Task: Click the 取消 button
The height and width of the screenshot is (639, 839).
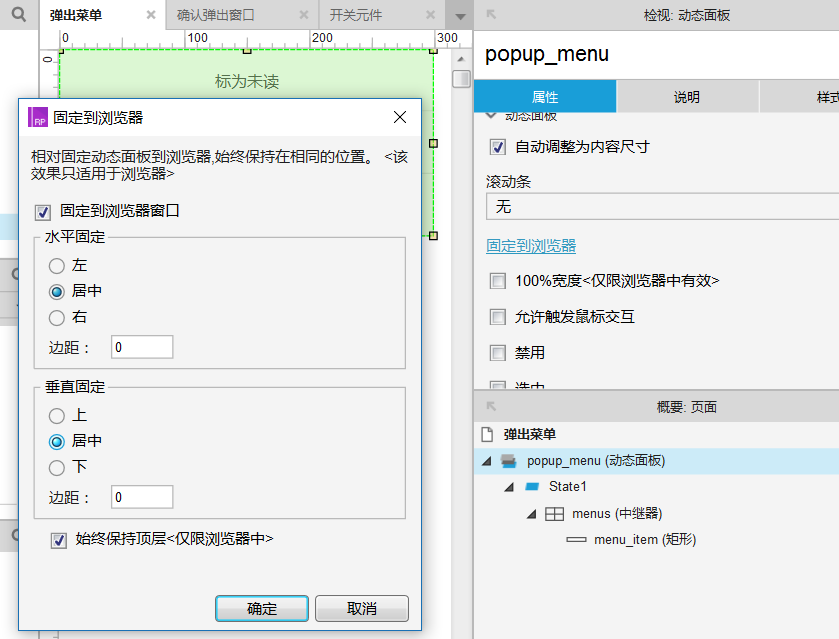Action: [362, 608]
